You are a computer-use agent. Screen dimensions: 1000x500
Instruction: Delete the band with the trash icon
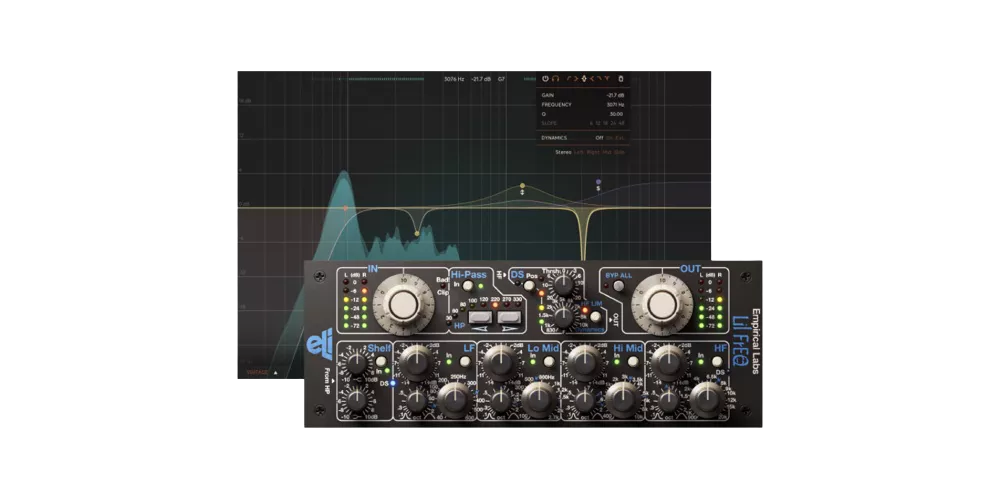pyautogui.click(x=621, y=78)
